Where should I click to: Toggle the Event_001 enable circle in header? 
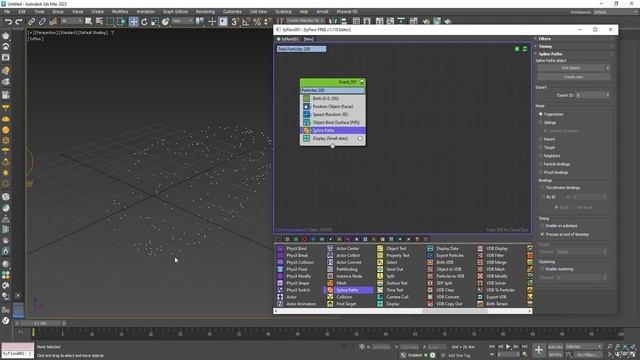pyautogui.click(x=362, y=82)
